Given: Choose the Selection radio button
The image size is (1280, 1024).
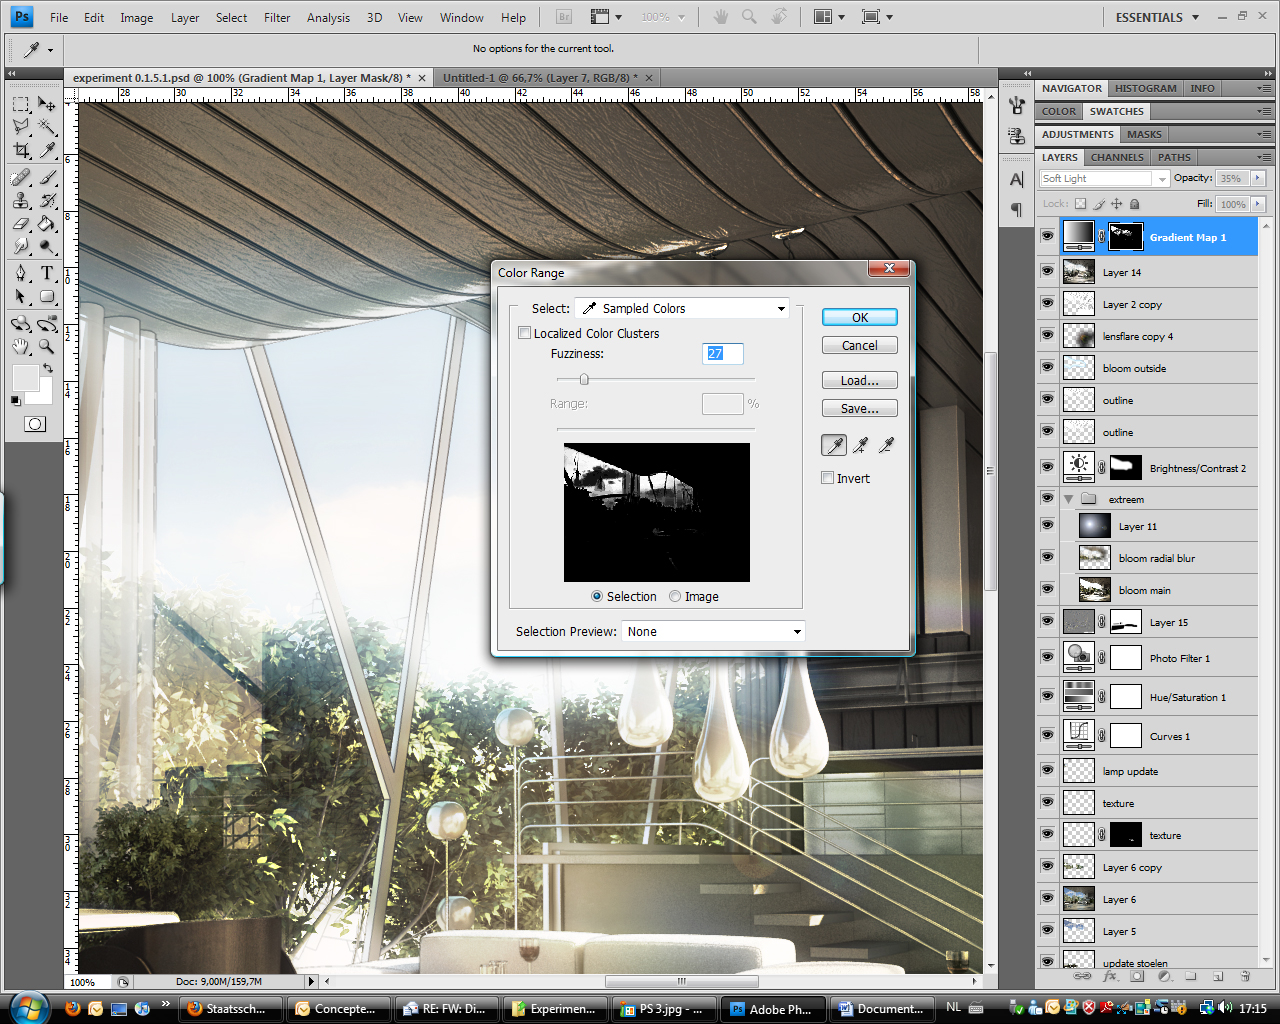Looking at the screenshot, I should click(x=597, y=596).
